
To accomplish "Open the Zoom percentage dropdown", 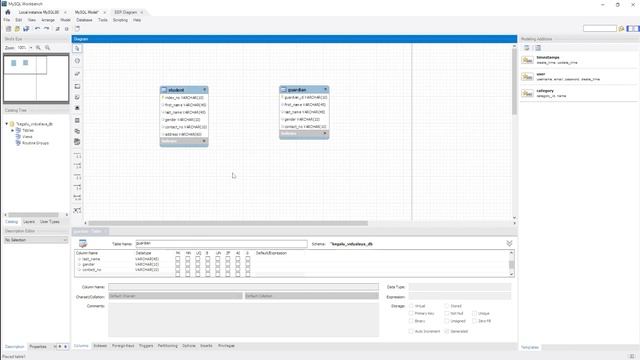I will tap(31, 48).
